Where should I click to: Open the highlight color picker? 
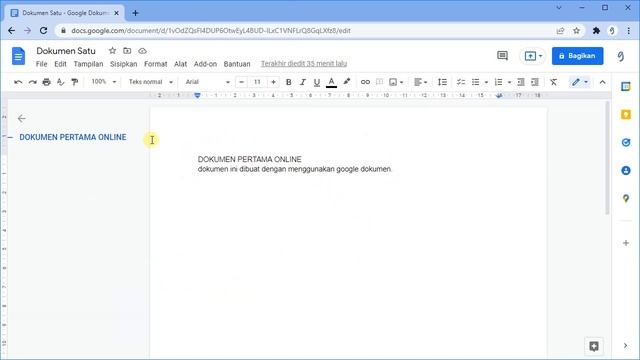(x=347, y=82)
